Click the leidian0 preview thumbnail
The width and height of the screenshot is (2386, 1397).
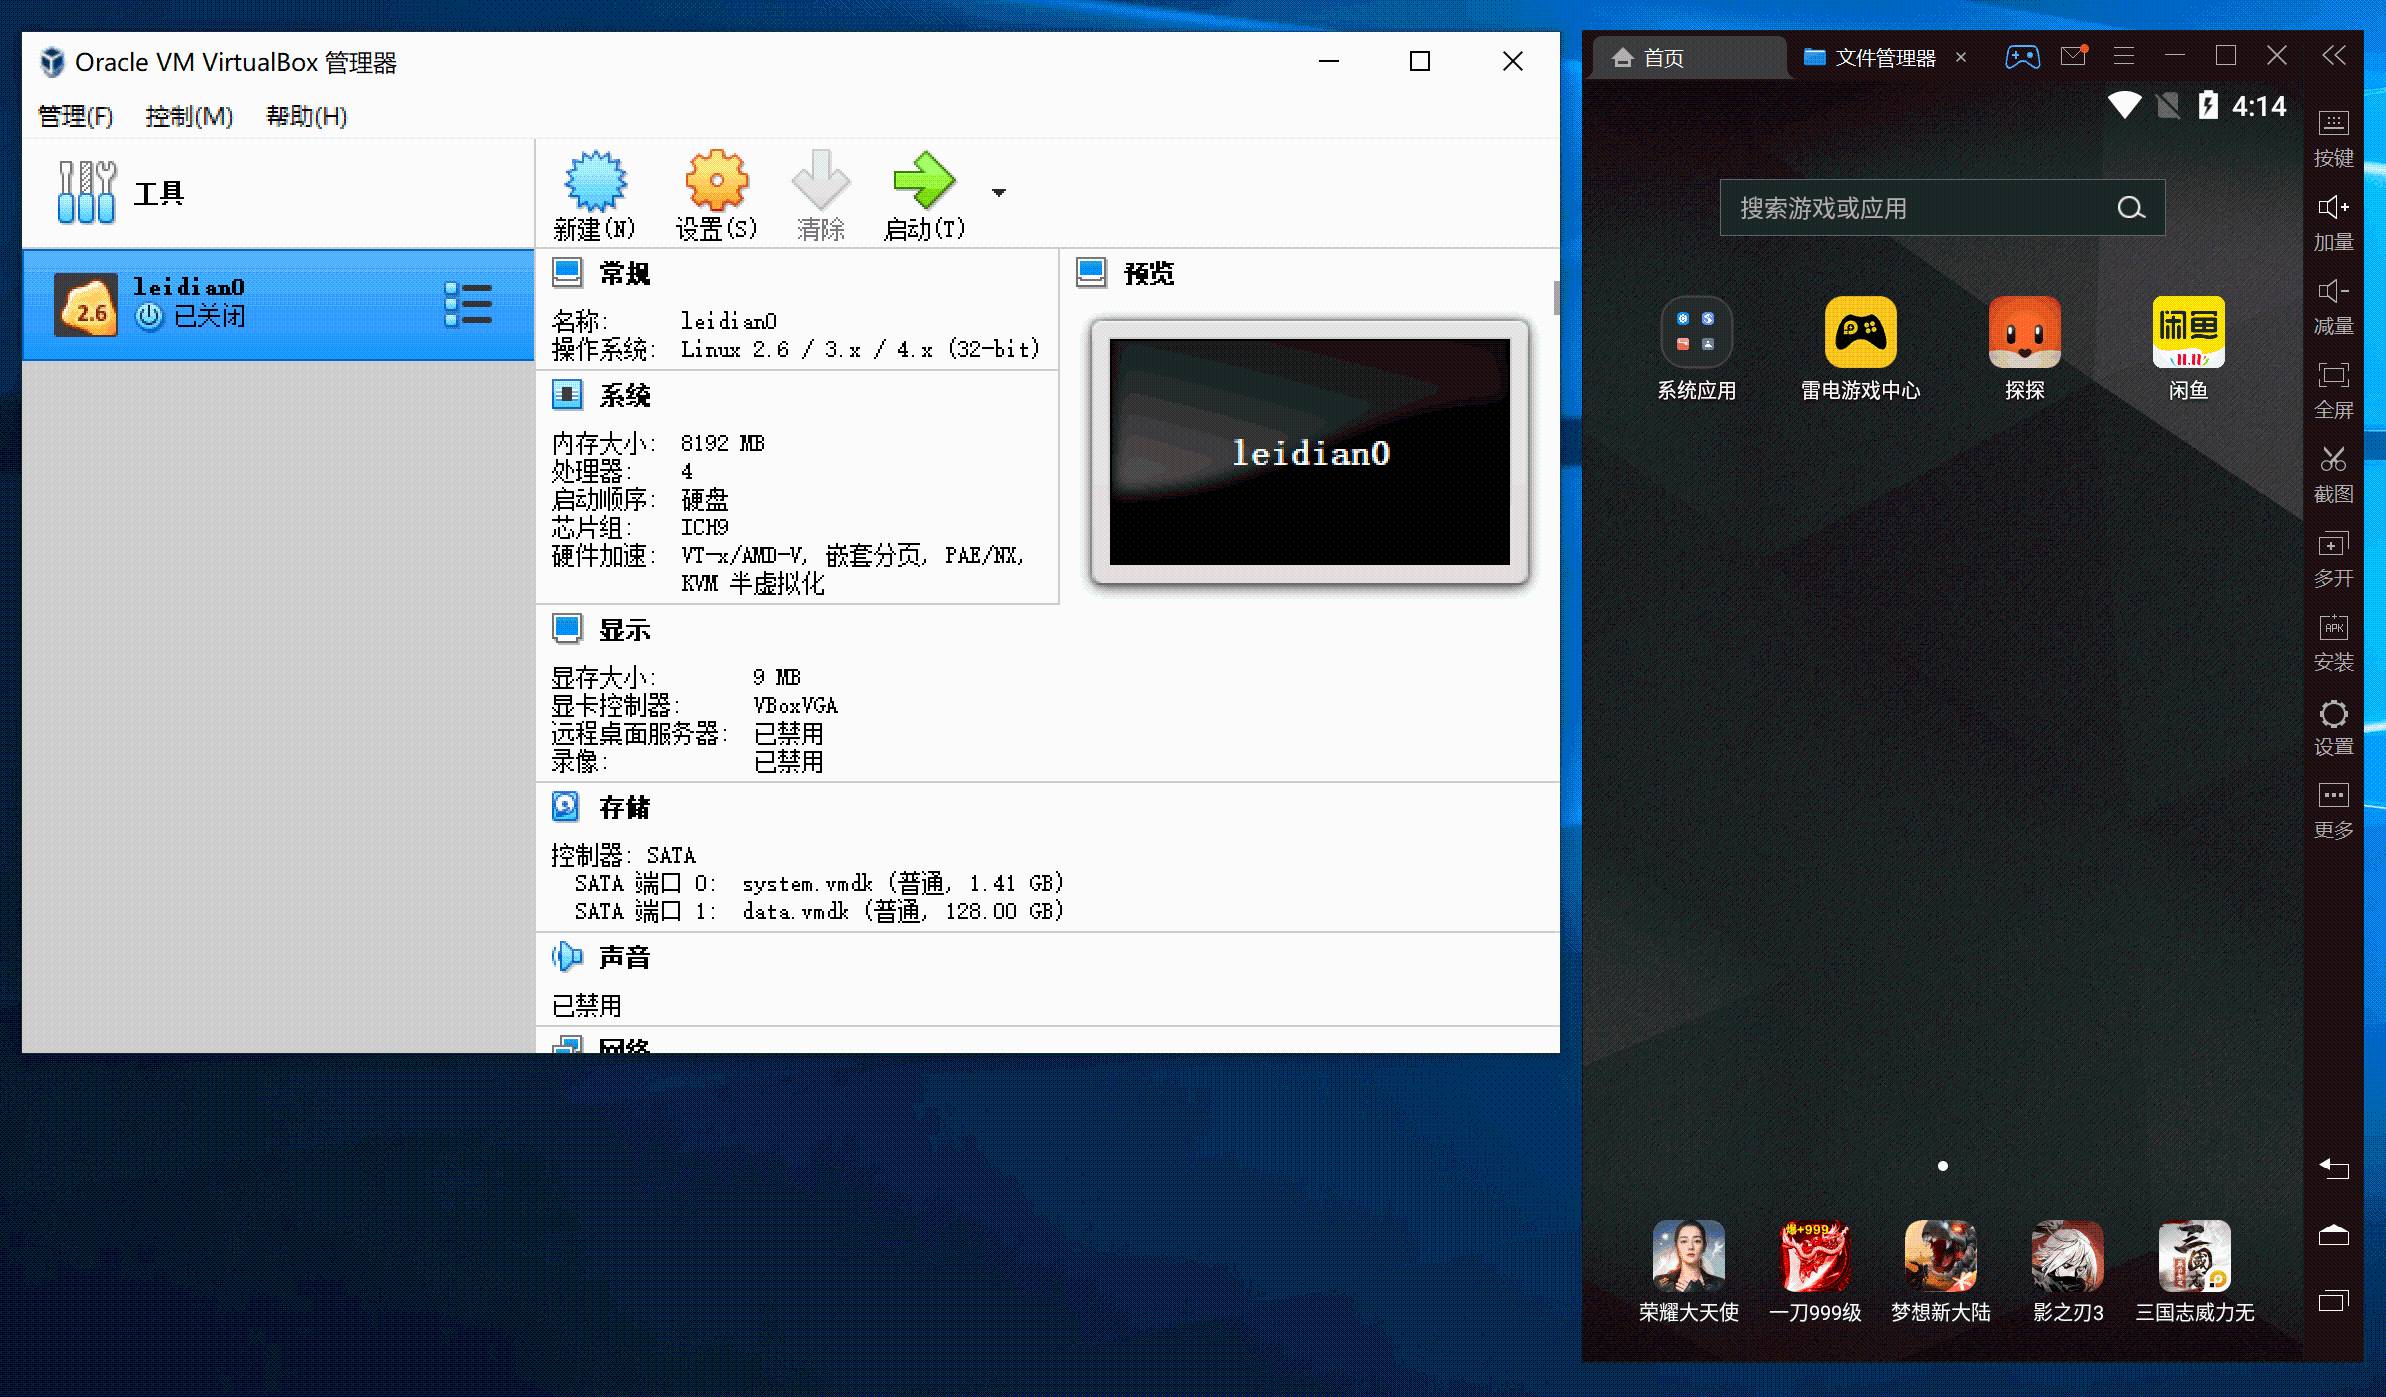tap(1309, 452)
